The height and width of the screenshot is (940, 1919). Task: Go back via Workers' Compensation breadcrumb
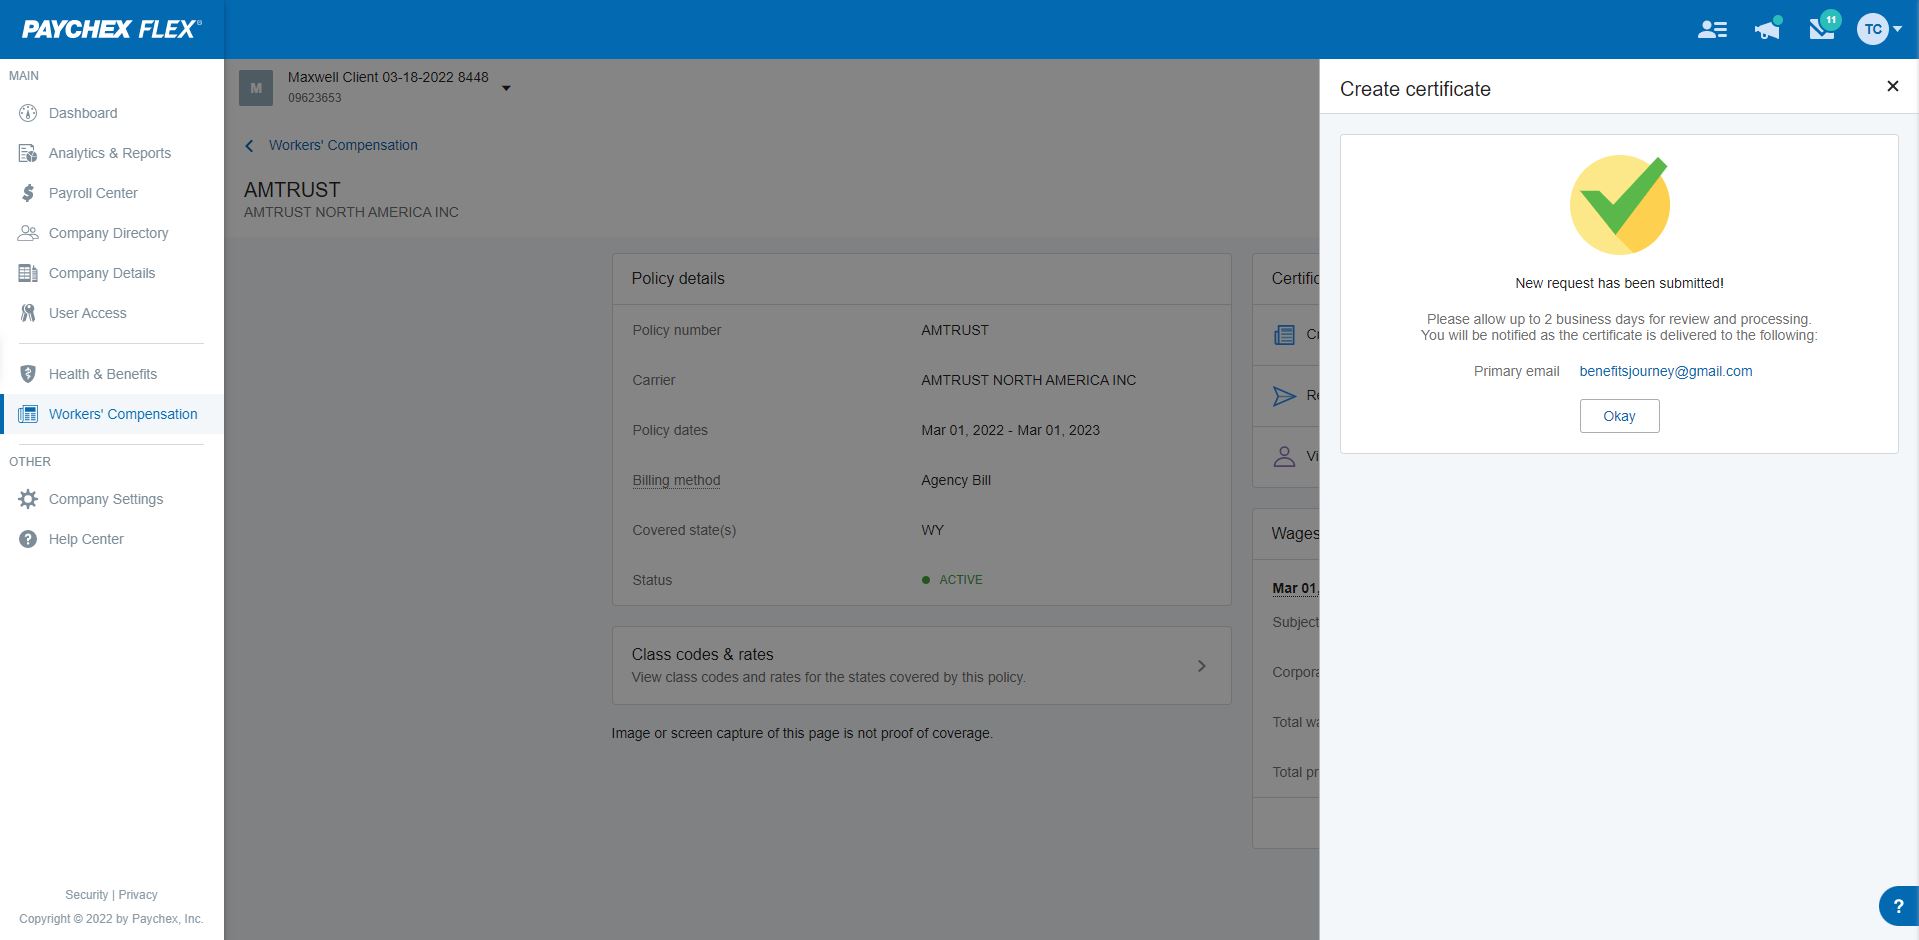pos(343,145)
